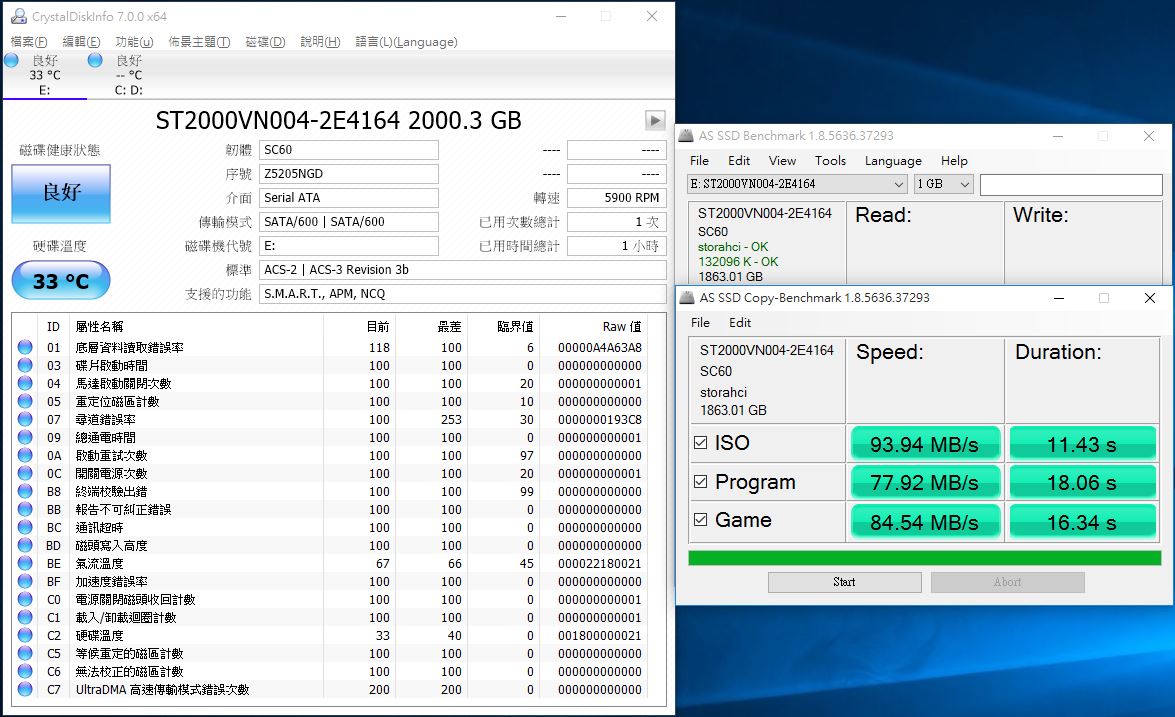Screen dimensions: 1175x717
Task: Click status orb for attribute ID C5
Action: (x=25, y=653)
